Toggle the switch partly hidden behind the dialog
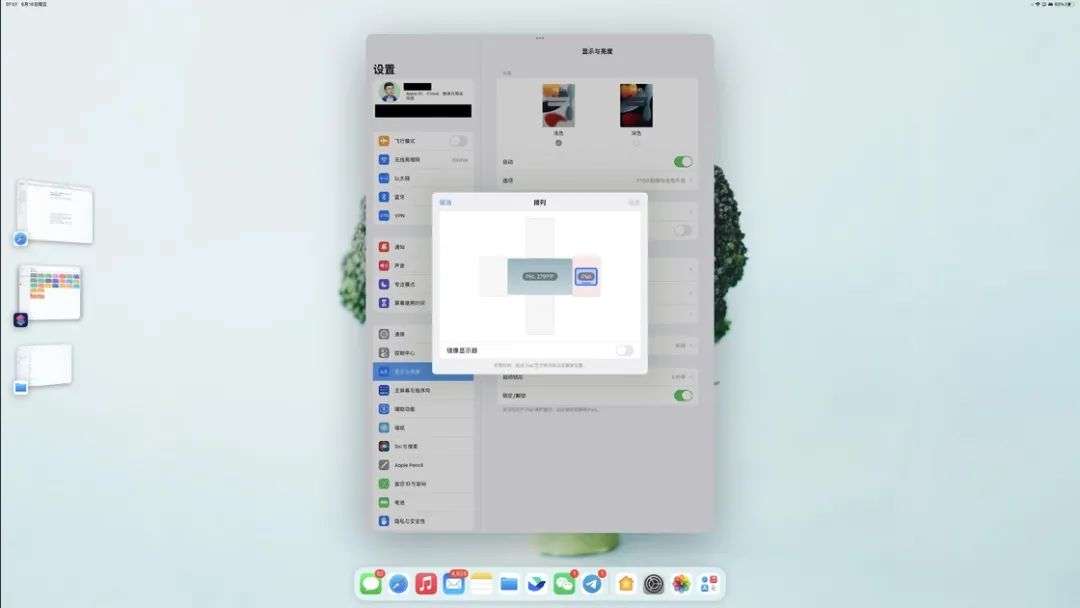The height and width of the screenshot is (608, 1080). (683, 230)
